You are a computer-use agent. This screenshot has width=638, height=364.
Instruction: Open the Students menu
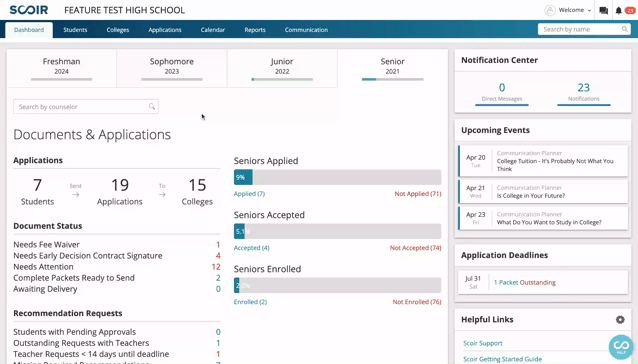click(75, 30)
